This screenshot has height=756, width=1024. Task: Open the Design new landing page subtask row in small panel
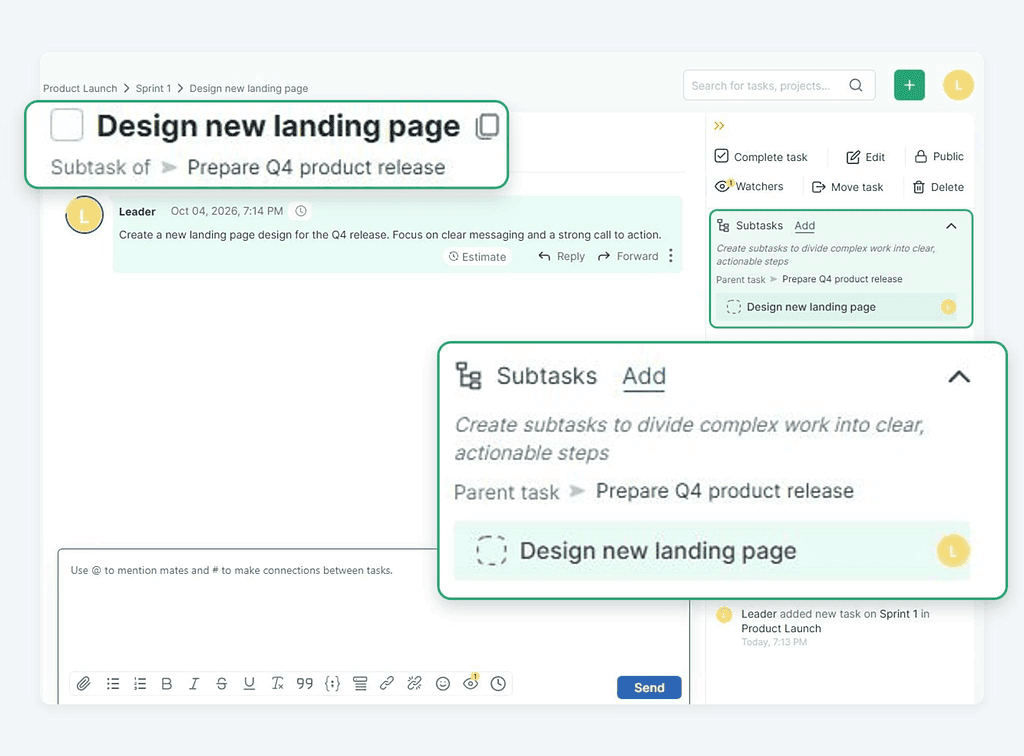pos(837,307)
